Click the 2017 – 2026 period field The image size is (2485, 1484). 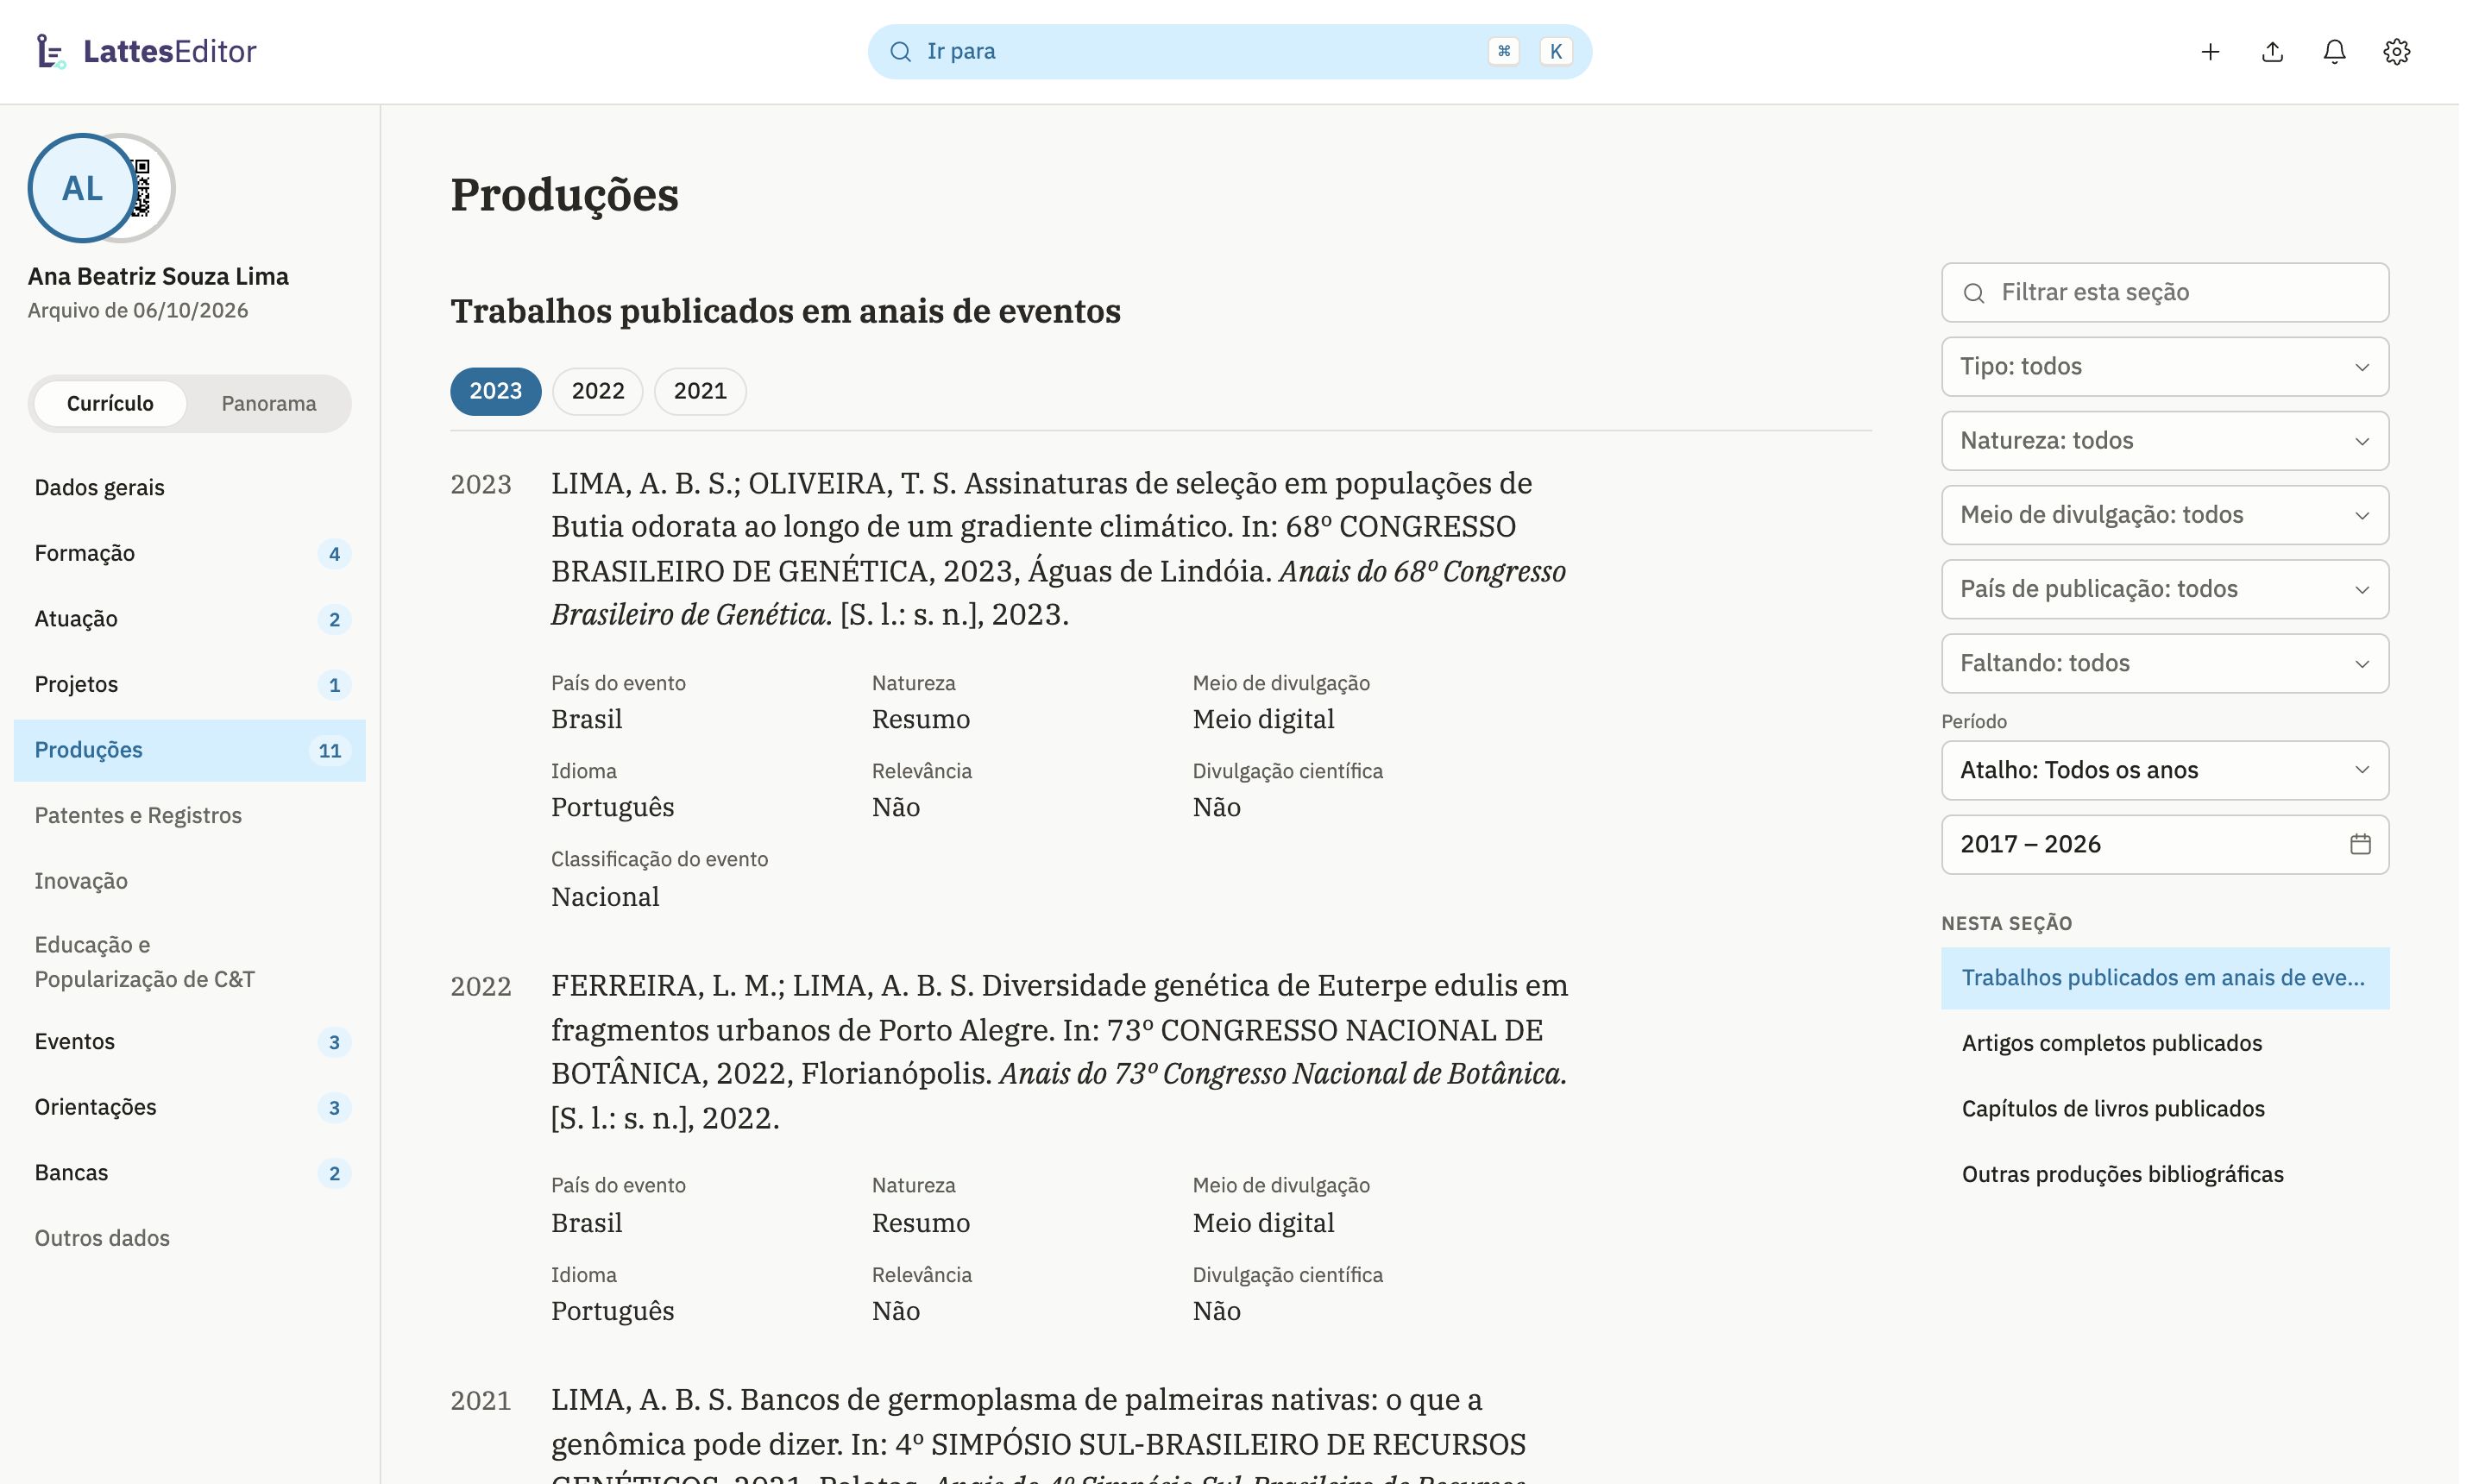pos(2165,844)
